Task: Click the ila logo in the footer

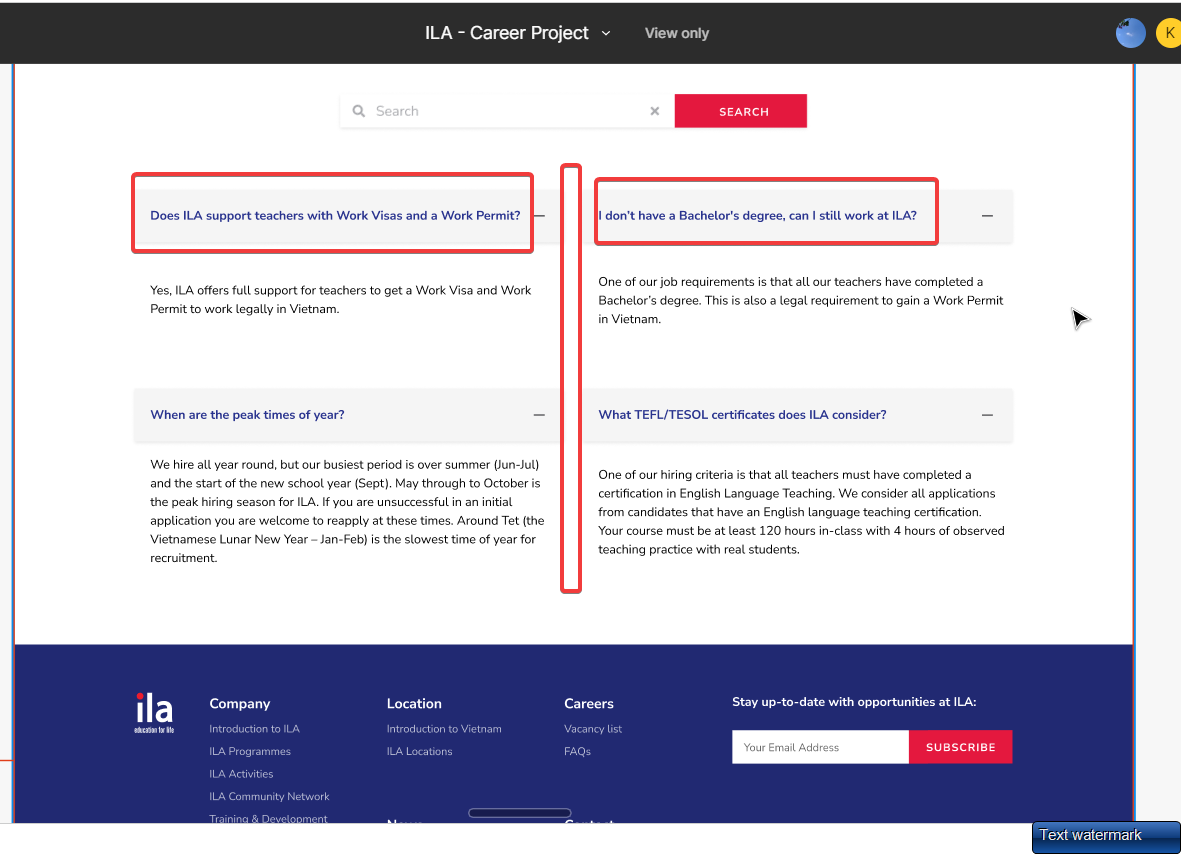Action: click(x=154, y=712)
